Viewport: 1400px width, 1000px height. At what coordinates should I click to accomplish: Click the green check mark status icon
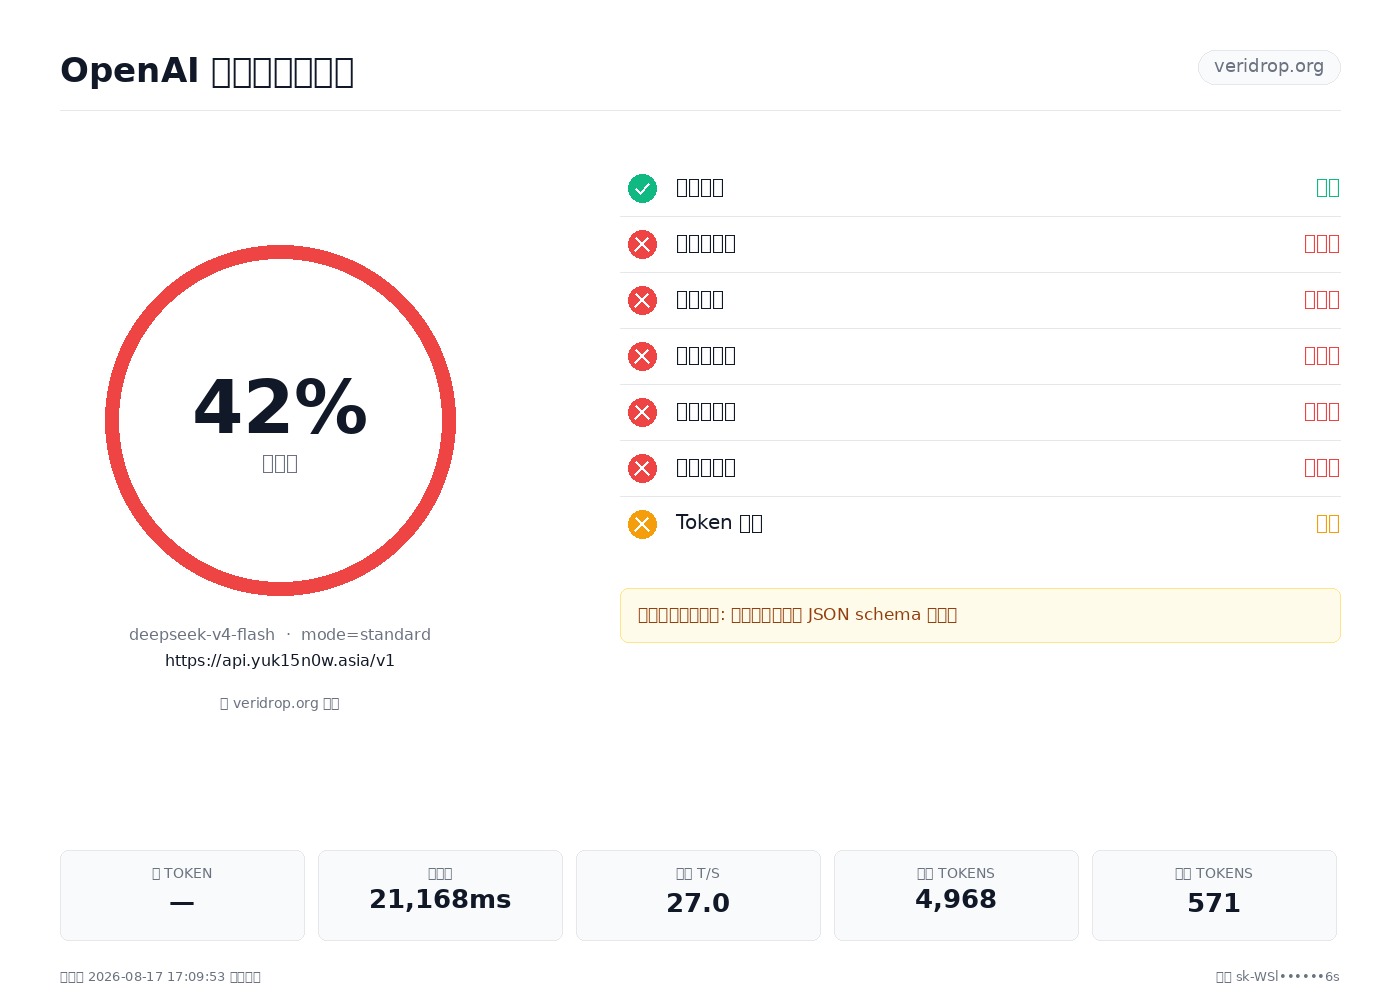point(642,188)
